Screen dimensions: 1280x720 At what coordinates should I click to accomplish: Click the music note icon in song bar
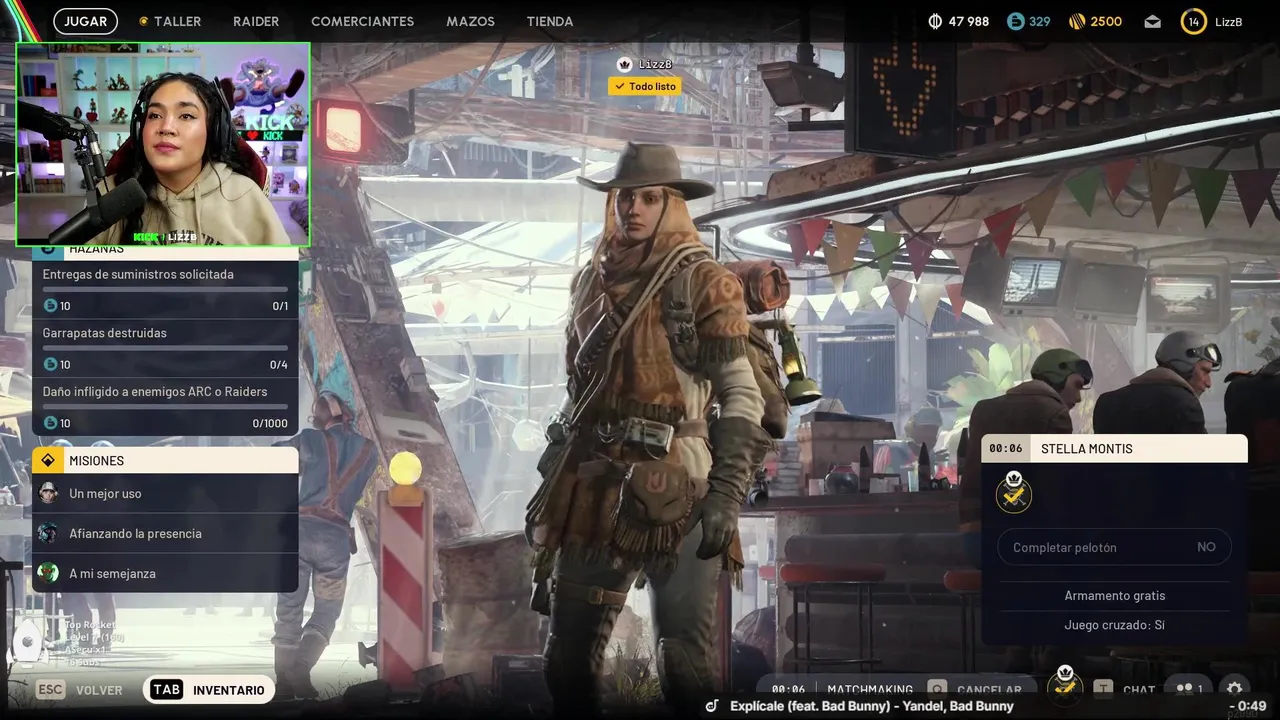click(712, 706)
